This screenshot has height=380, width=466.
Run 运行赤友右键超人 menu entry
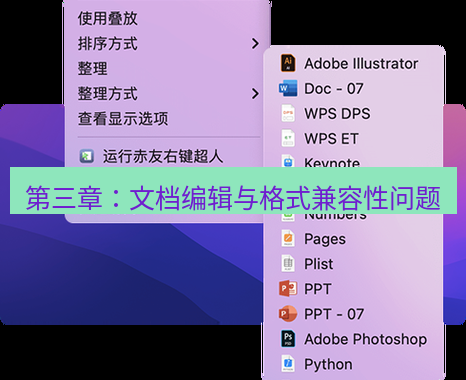click(x=163, y=156)
